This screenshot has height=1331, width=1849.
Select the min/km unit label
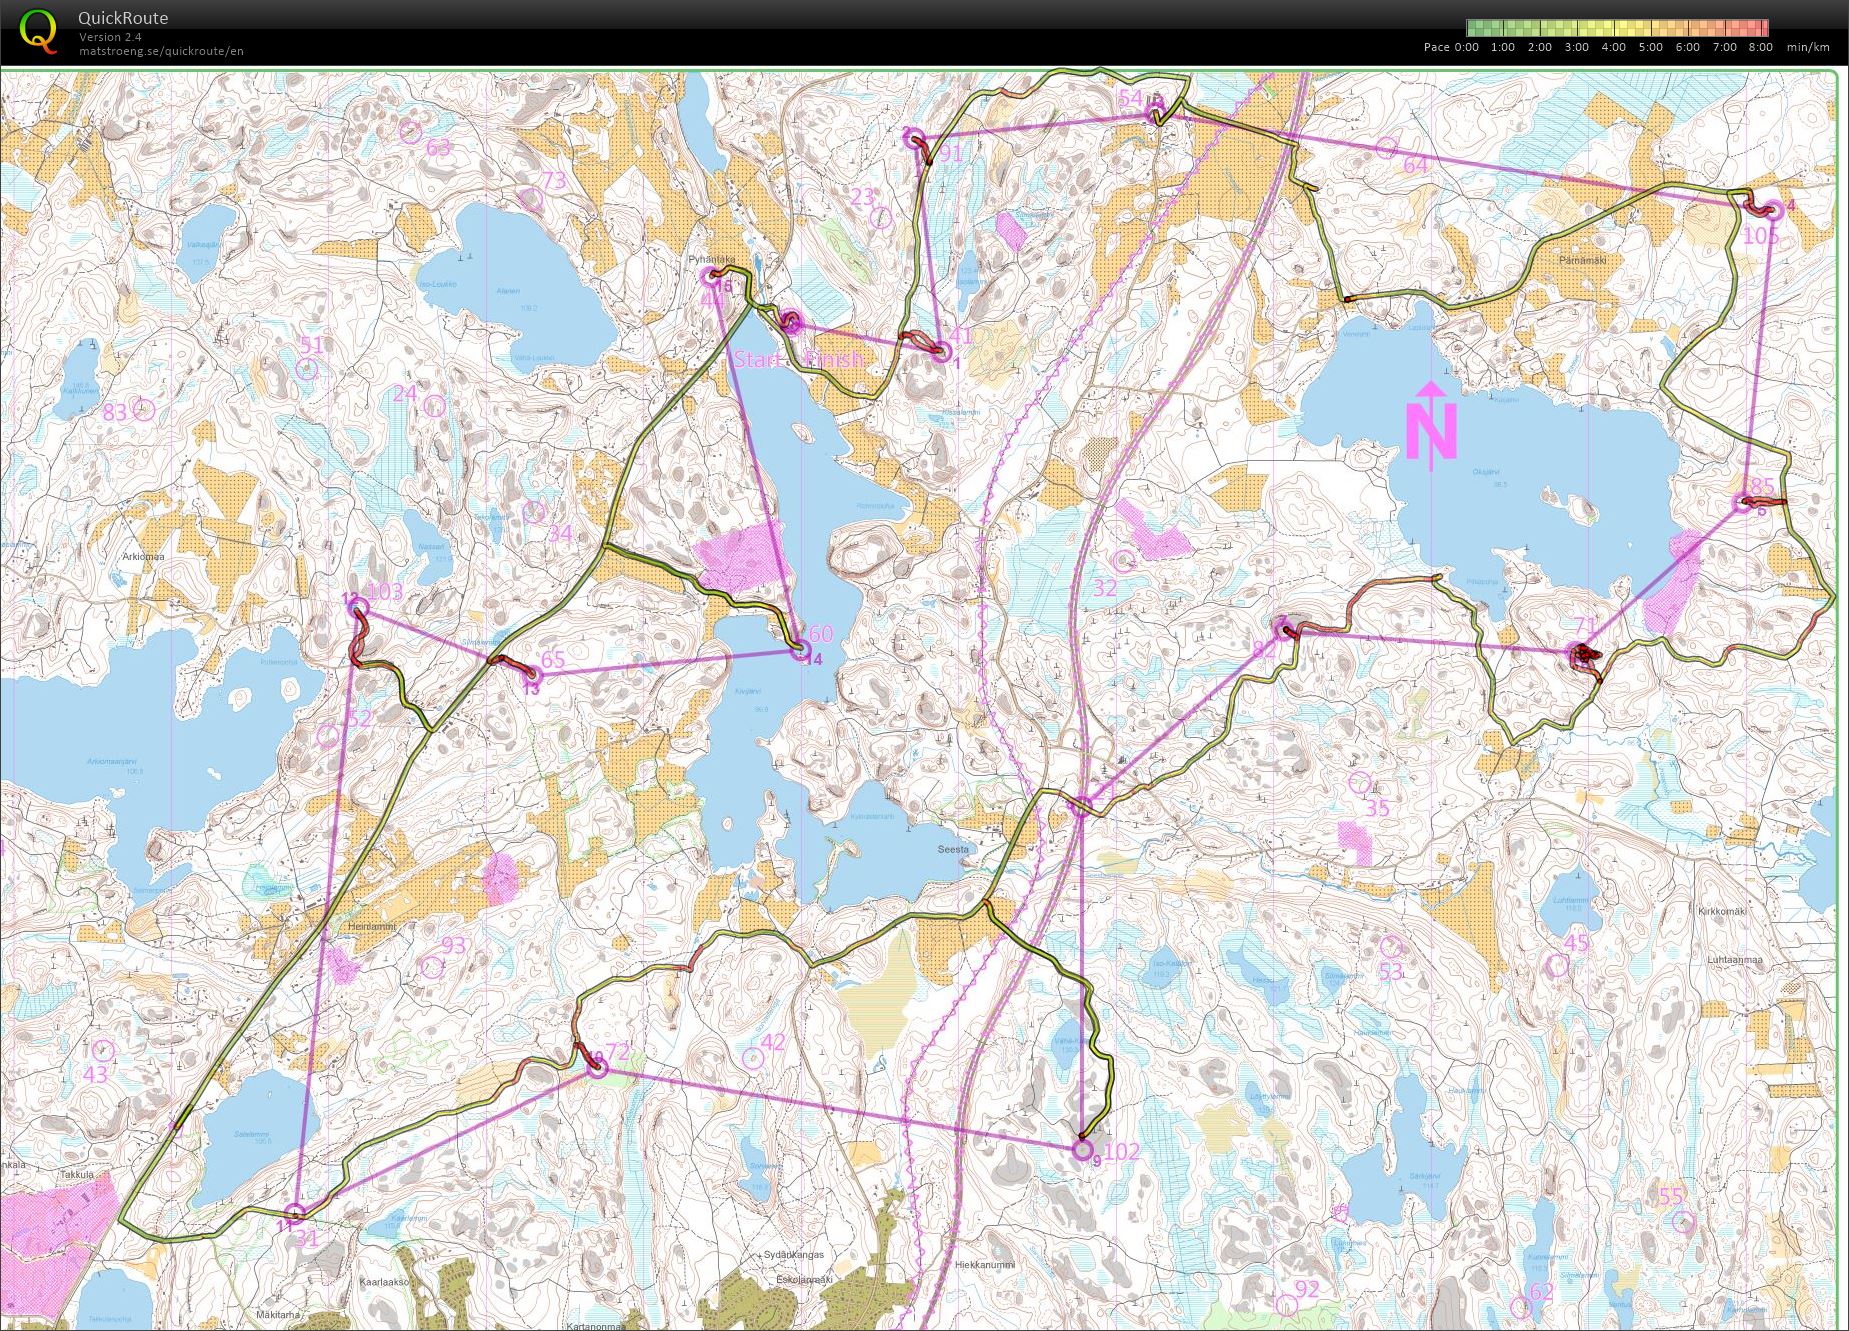[1811, 47]
